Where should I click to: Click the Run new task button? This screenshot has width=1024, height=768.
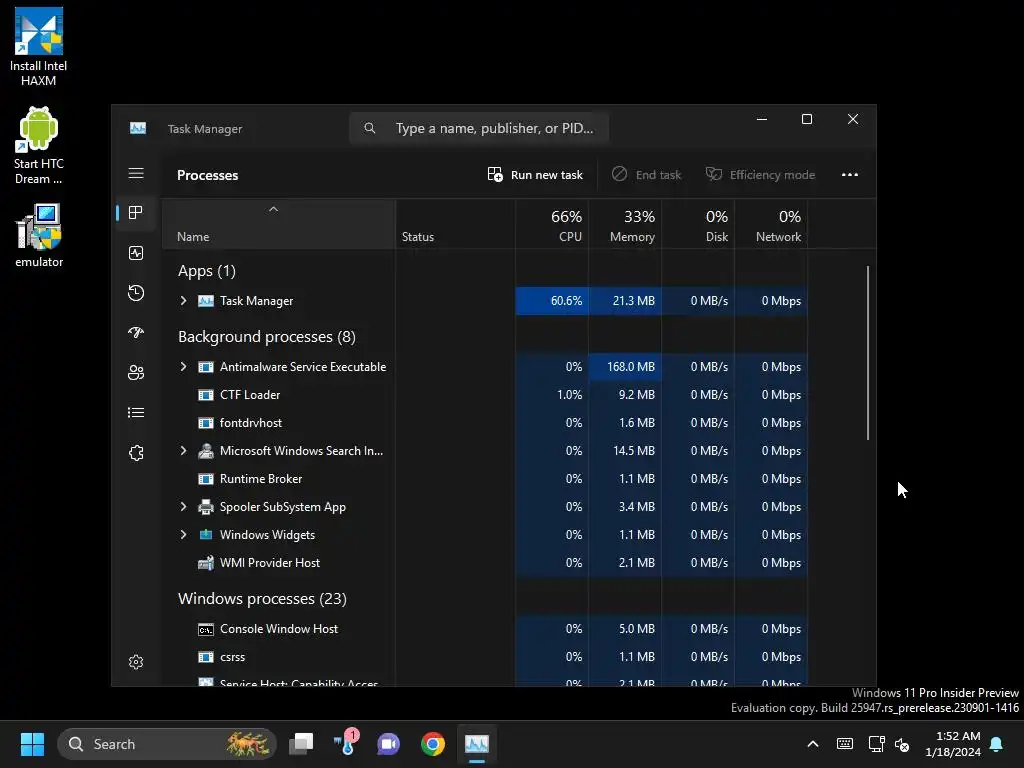tap(535, 174)
